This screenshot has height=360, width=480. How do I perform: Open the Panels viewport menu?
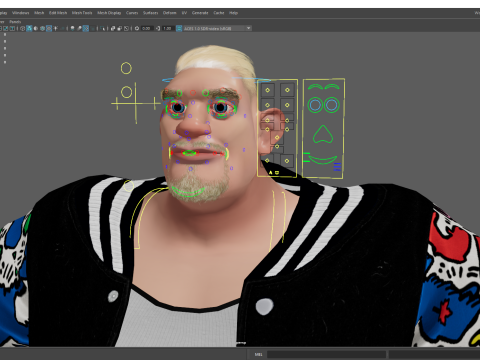[x=15, y=22]
